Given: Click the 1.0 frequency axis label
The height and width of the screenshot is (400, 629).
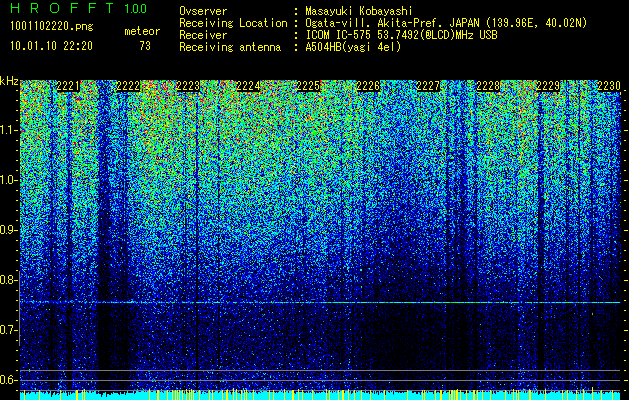Looking at the screenshot, I should tap(9, 180).
